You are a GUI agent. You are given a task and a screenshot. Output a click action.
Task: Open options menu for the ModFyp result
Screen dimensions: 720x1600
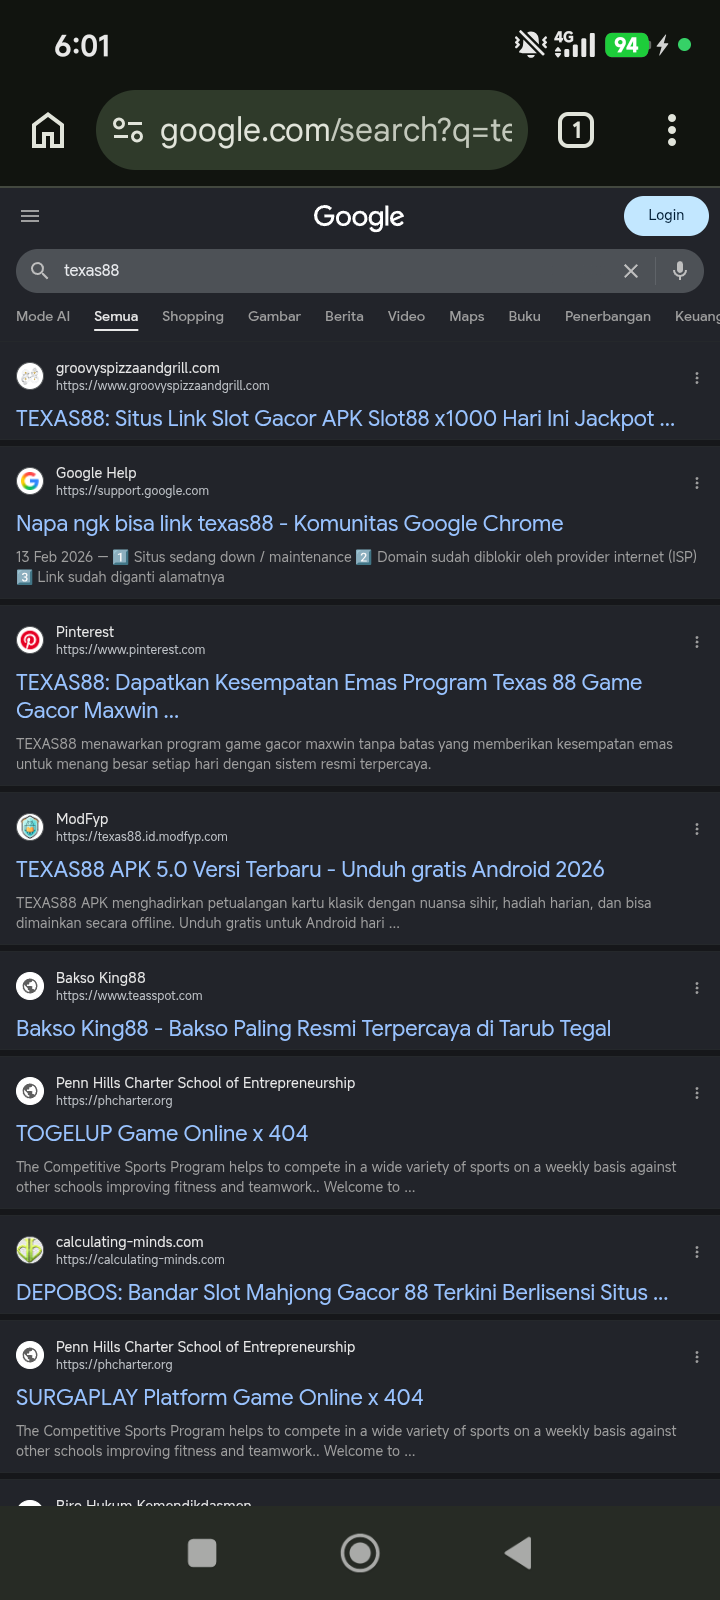point(697,829)
